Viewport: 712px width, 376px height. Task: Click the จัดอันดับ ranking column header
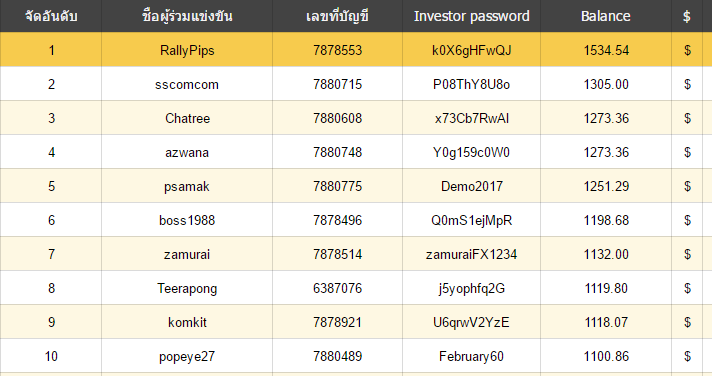point(51,16)
